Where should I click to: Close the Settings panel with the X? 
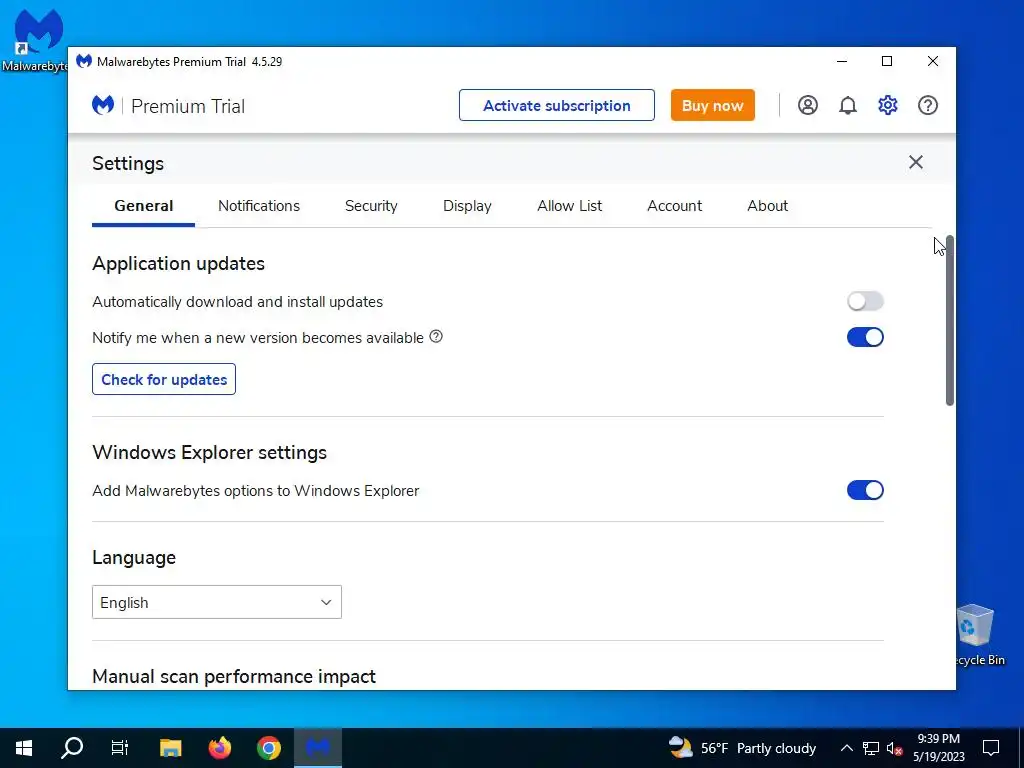pos(916,162)
